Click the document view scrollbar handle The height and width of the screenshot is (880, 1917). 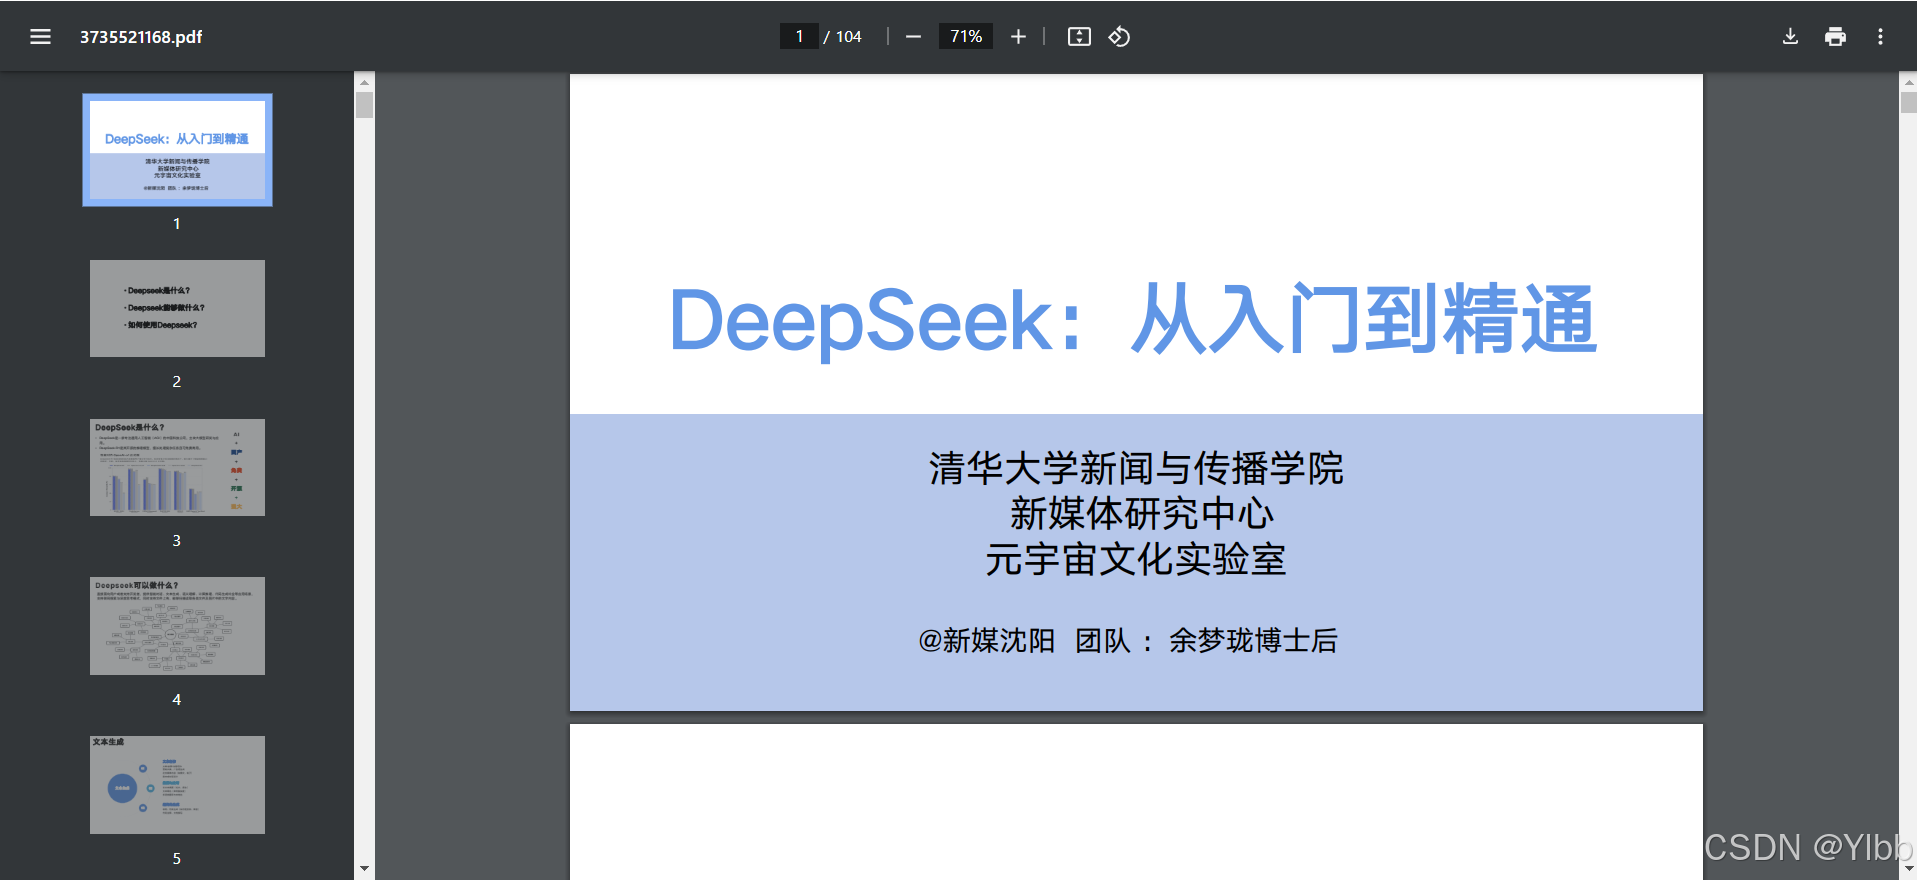[1908, 102]
